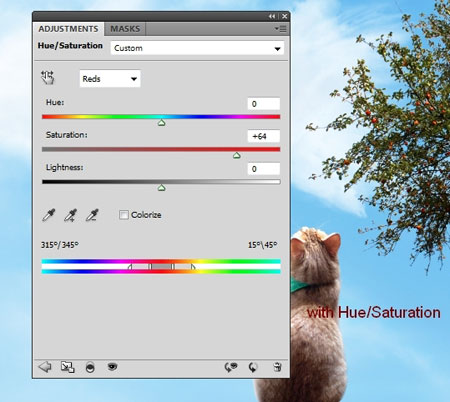Image resolution: width=450 pixels, height=402 pixels.
Task: Click the Lightness value field
Action: (263, 169)
